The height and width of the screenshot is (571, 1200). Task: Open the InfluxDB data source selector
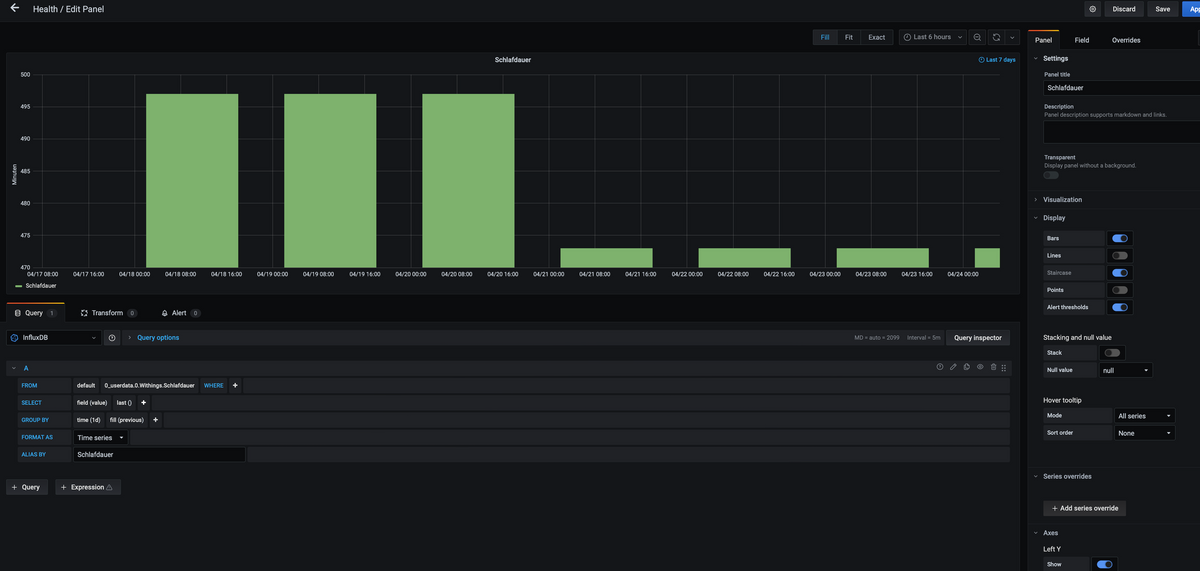tap(54, 338)
